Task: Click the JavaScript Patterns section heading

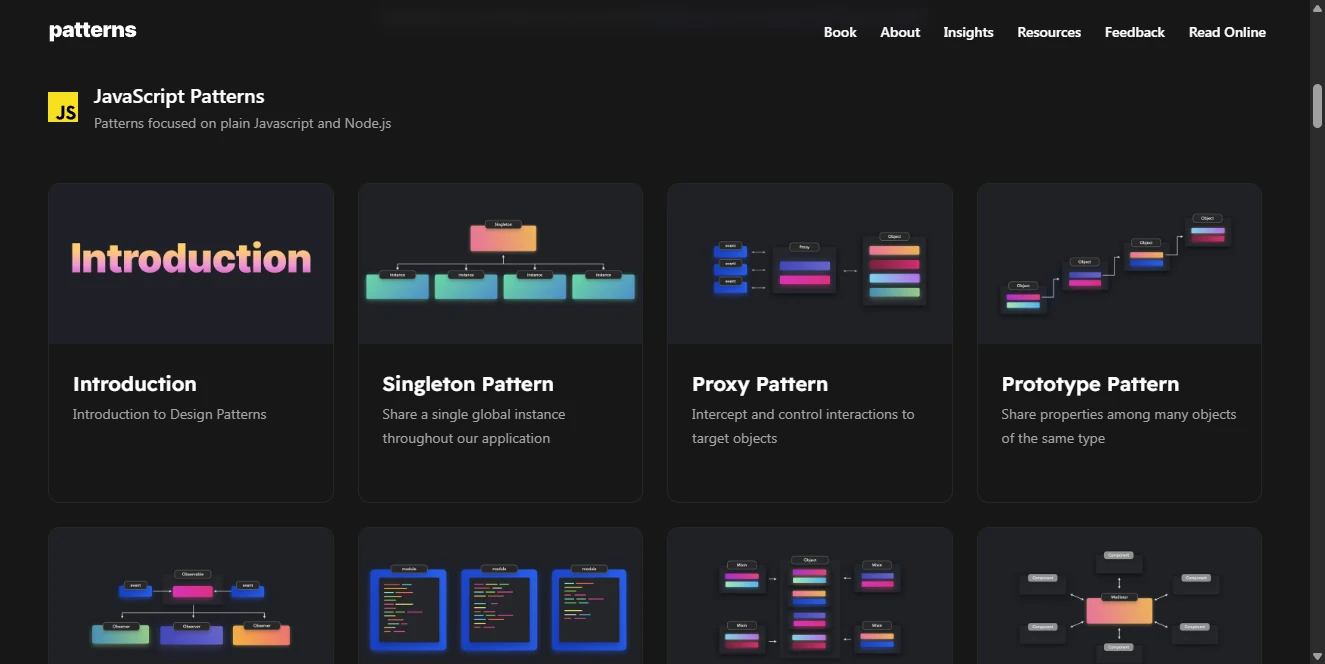Action: [x=179, y=97]
